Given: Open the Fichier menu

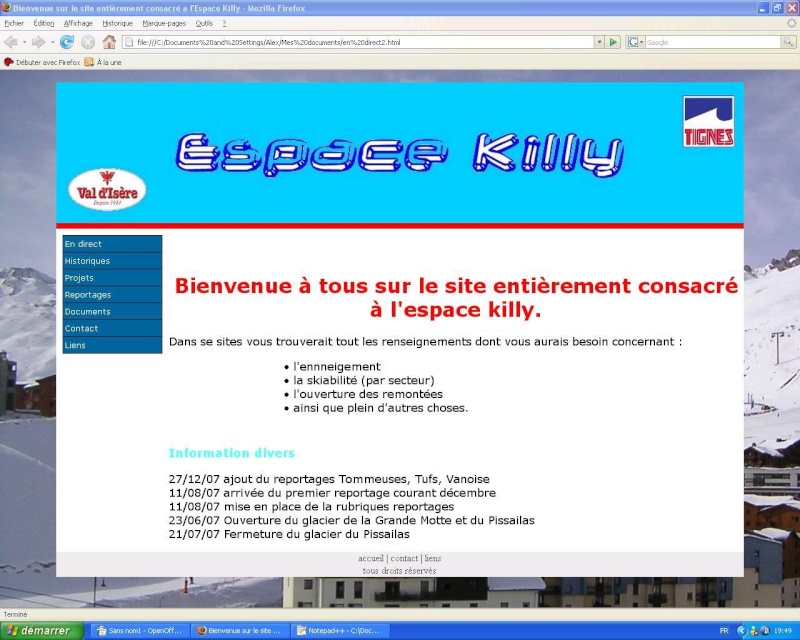Looking at the screenshot, I should (x=14, y=23).
